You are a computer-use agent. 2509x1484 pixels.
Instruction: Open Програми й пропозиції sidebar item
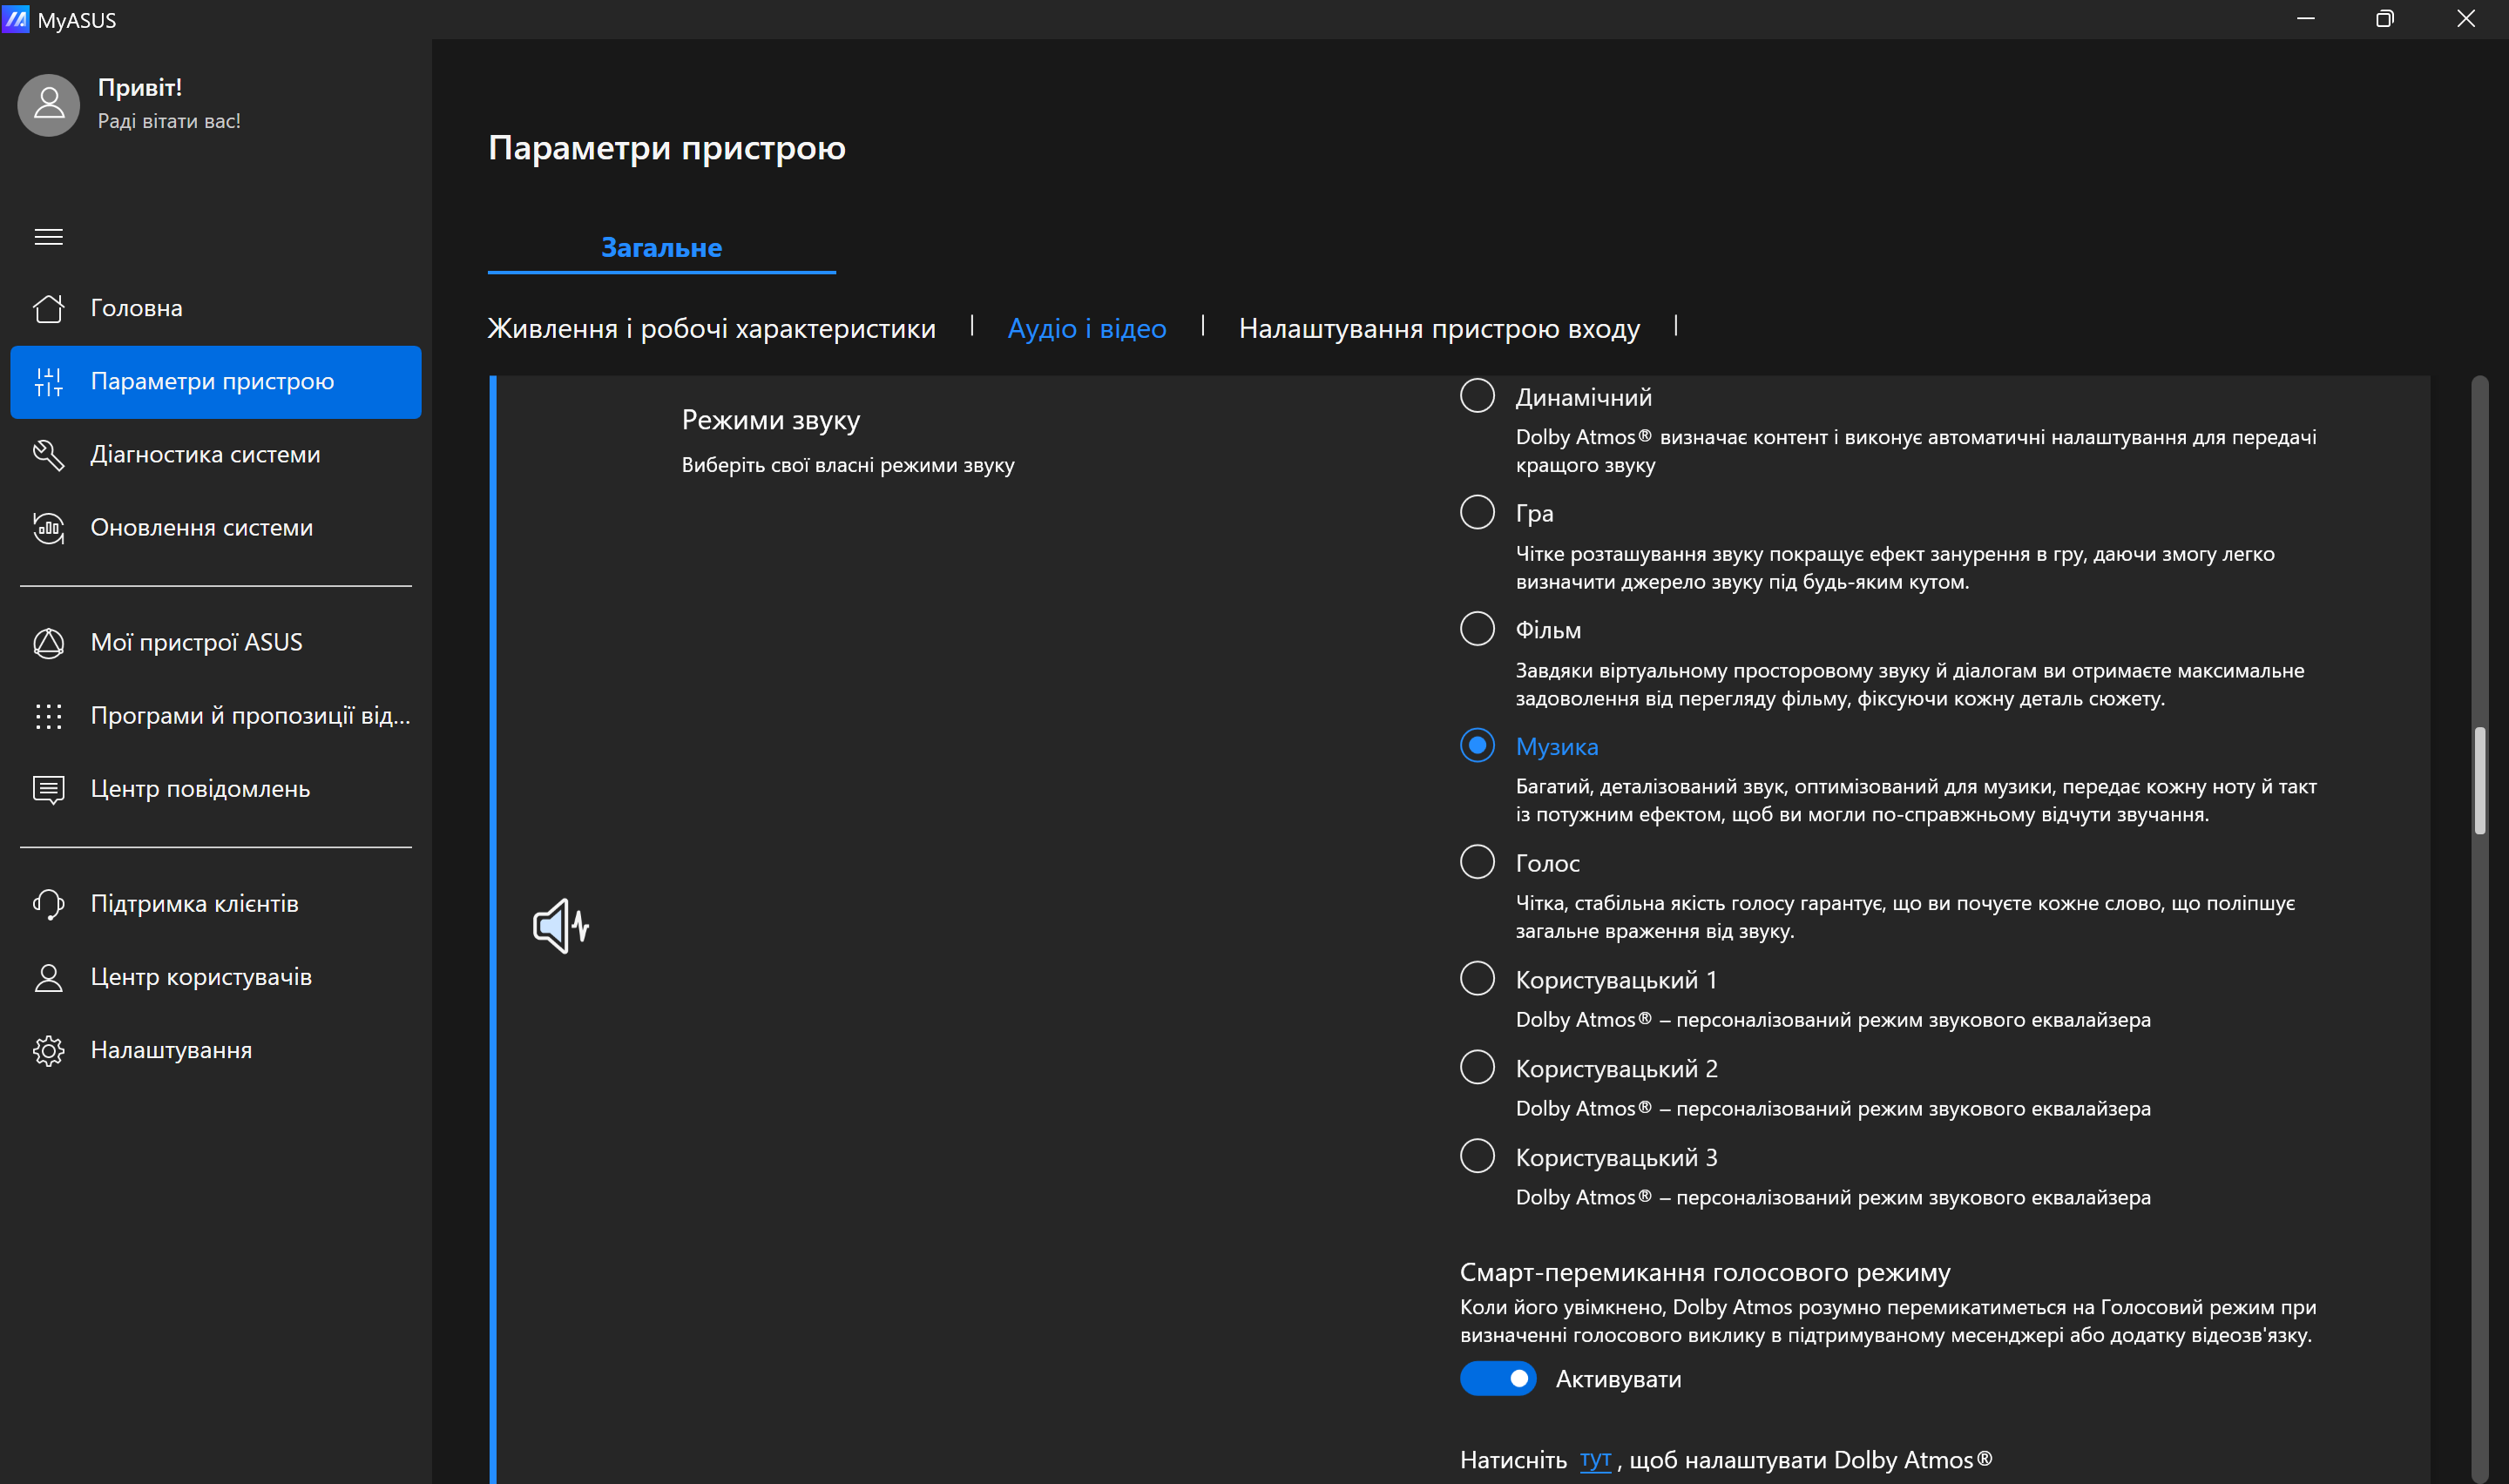pyautogui.click(x=250, y=716)
